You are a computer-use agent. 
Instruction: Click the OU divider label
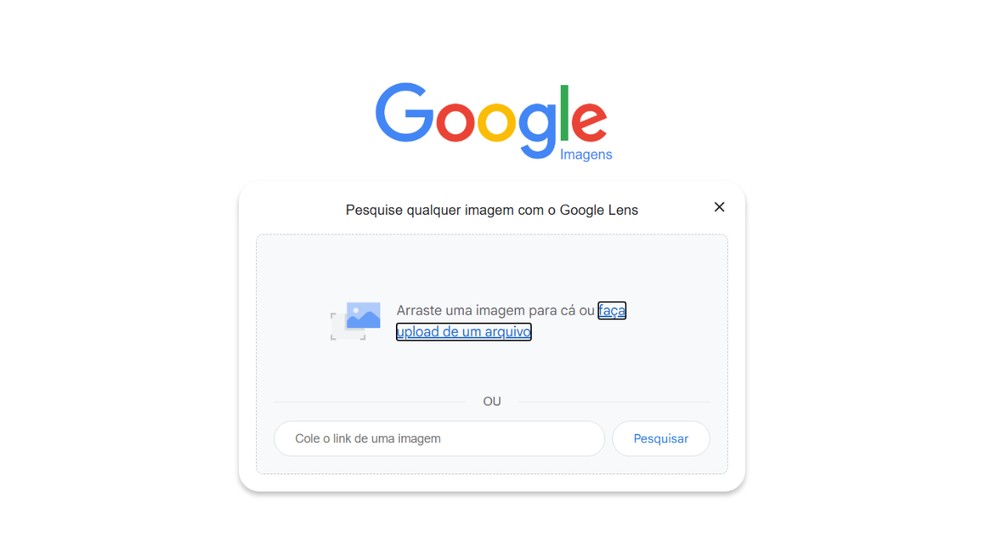click(x=492, y=401)
